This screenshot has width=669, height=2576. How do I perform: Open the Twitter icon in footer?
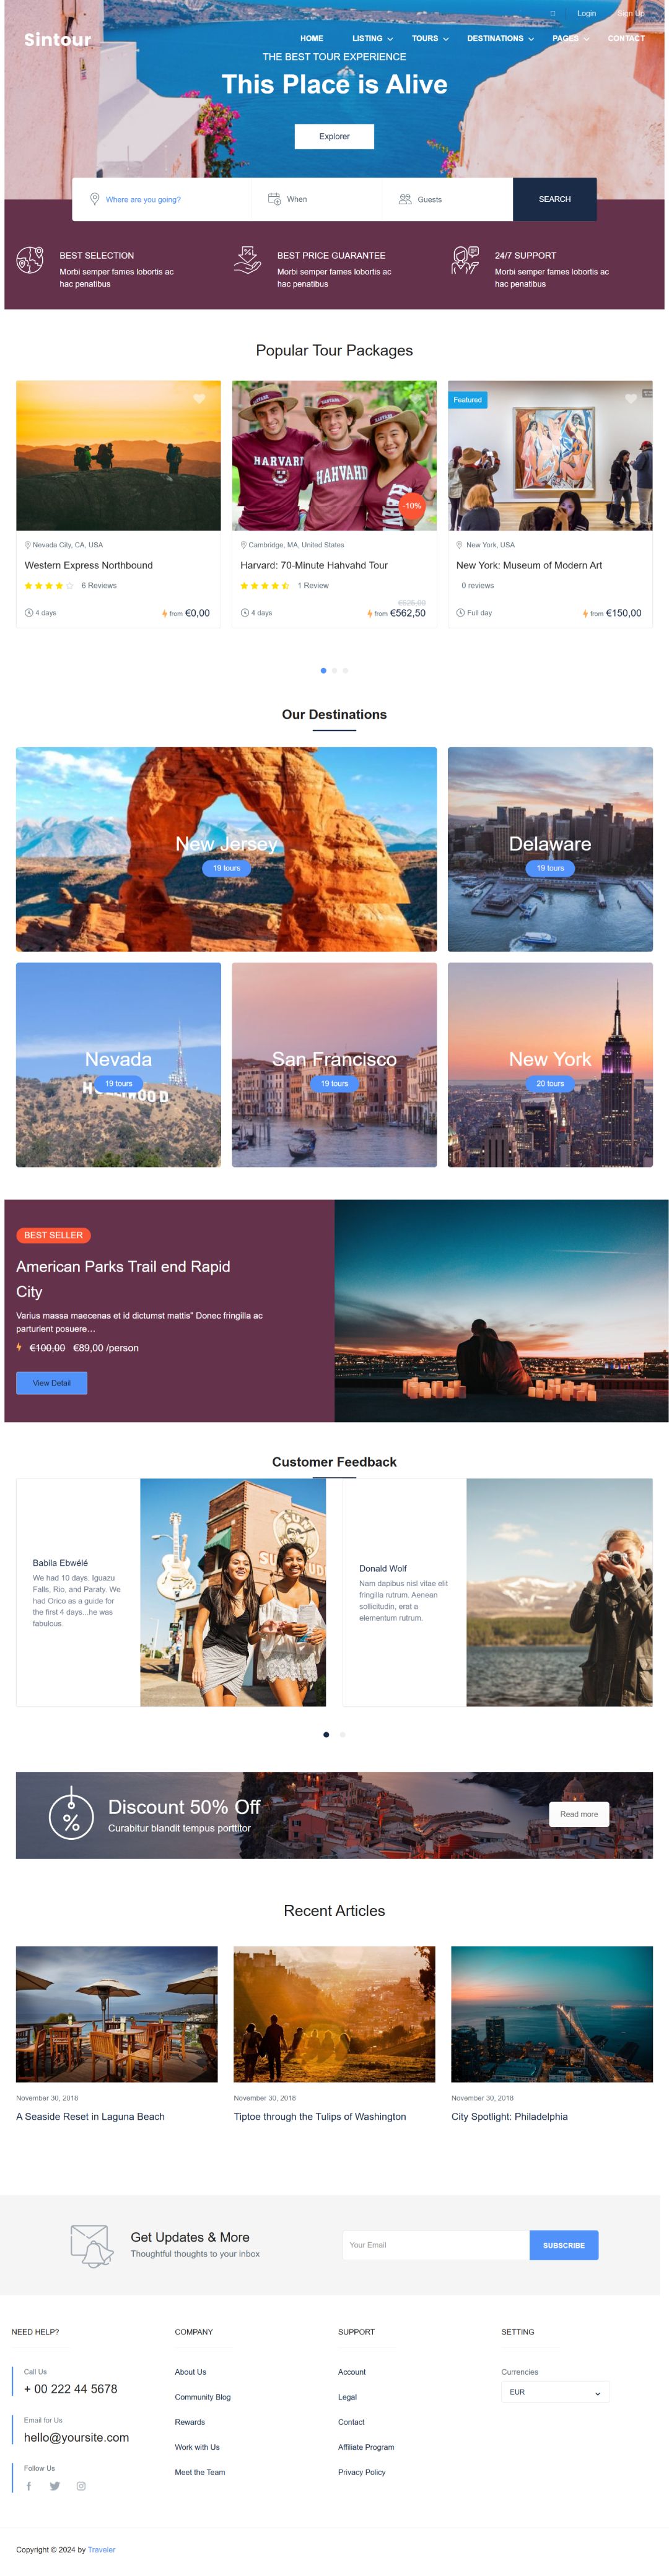point(55,2486)
